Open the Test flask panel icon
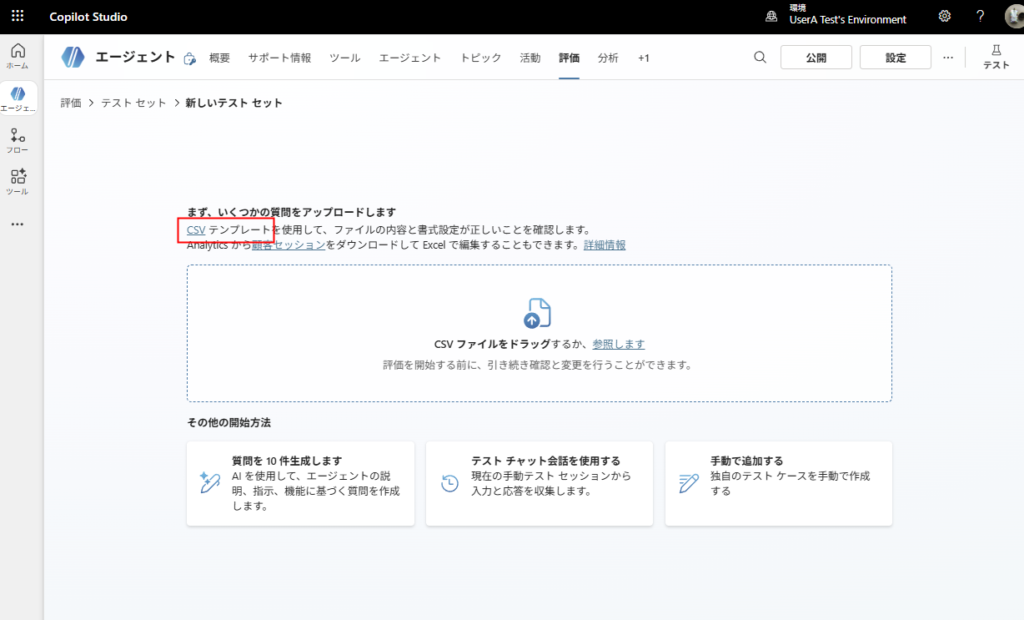 tap(996, 57)
